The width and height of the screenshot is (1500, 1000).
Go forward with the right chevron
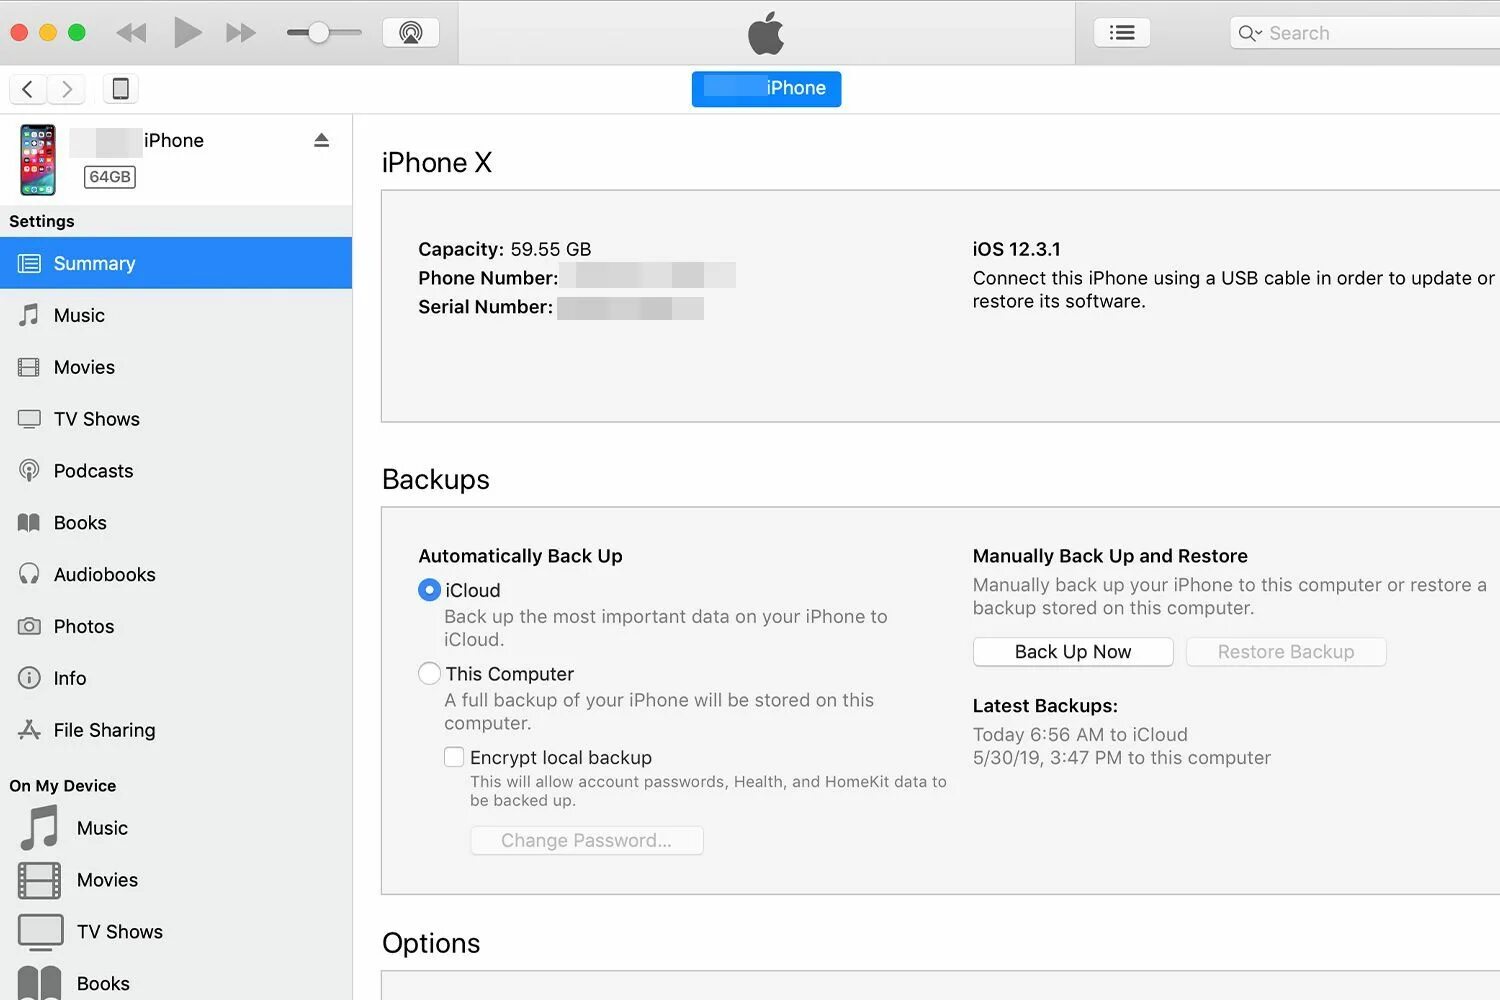[x=66, y=89]
